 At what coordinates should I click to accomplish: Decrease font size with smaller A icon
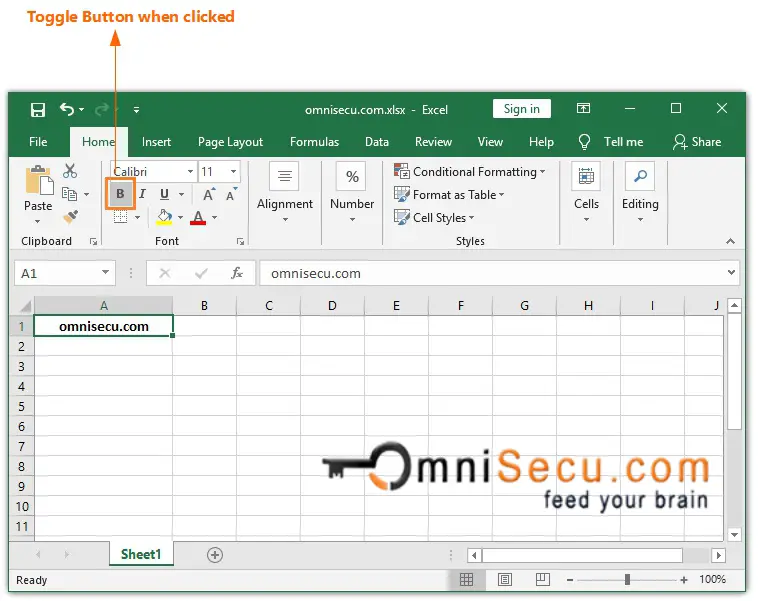232,194
